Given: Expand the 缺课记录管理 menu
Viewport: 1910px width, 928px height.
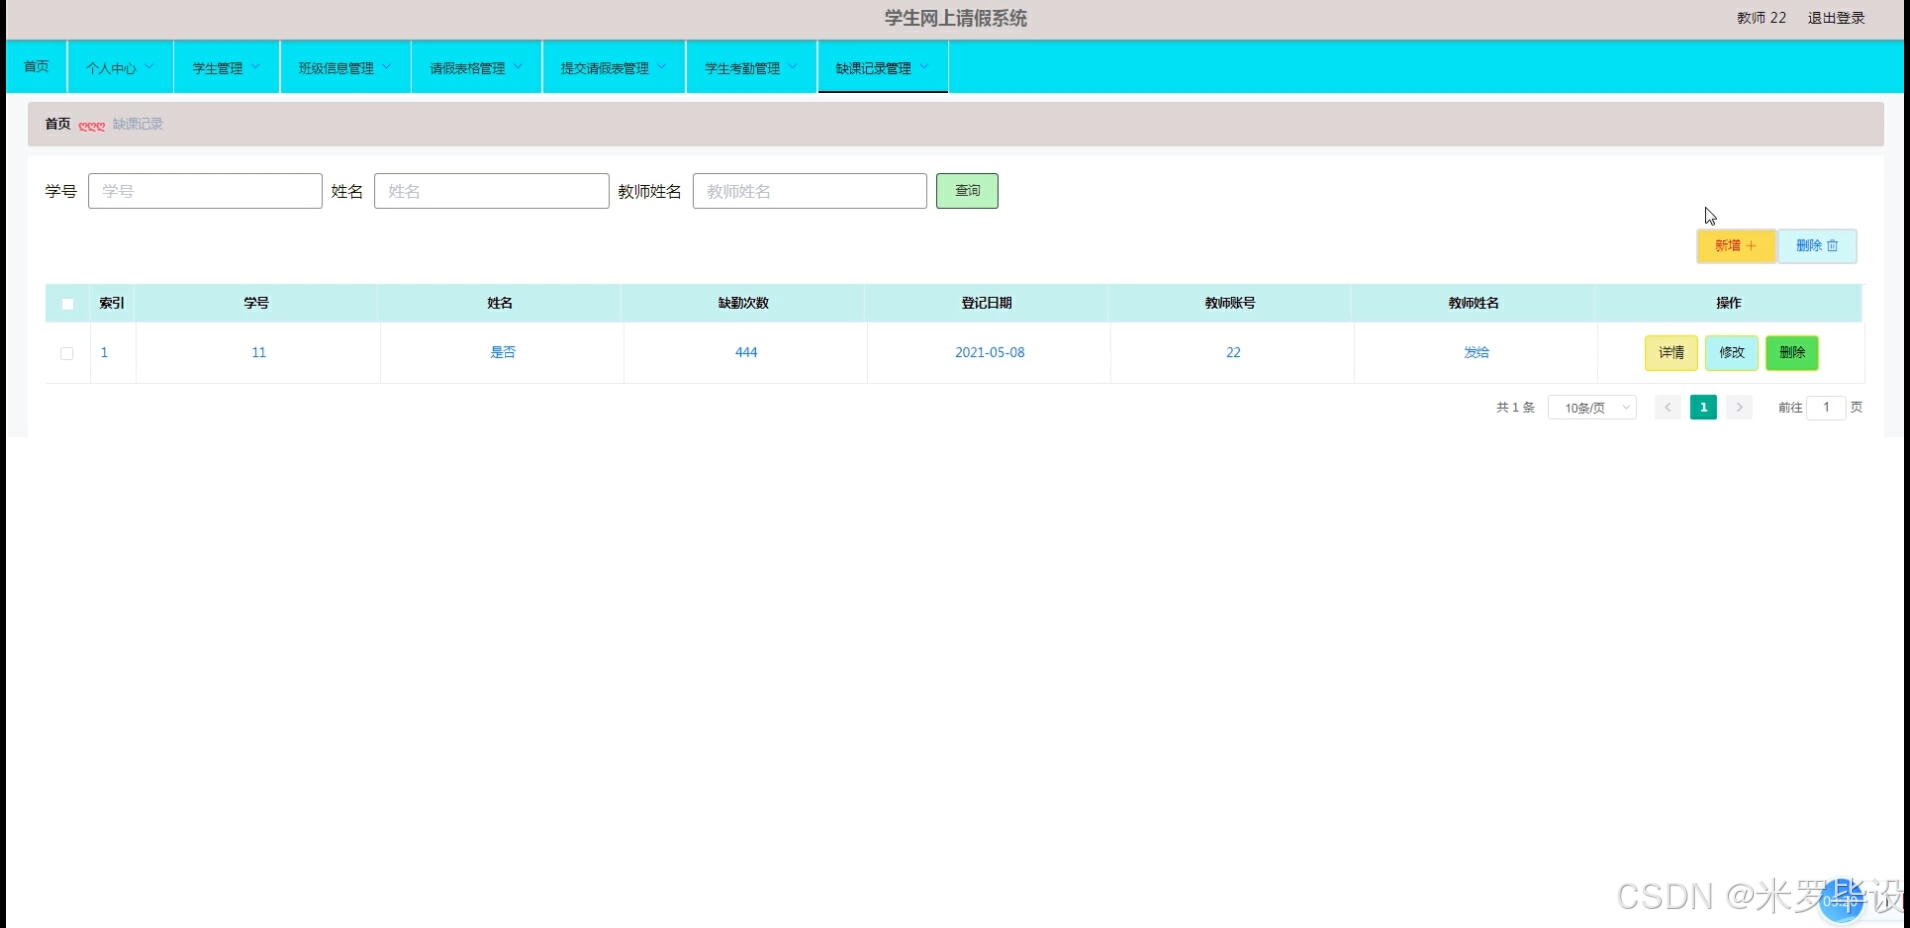Looking at the screenshot, I should tap(882, 67).
